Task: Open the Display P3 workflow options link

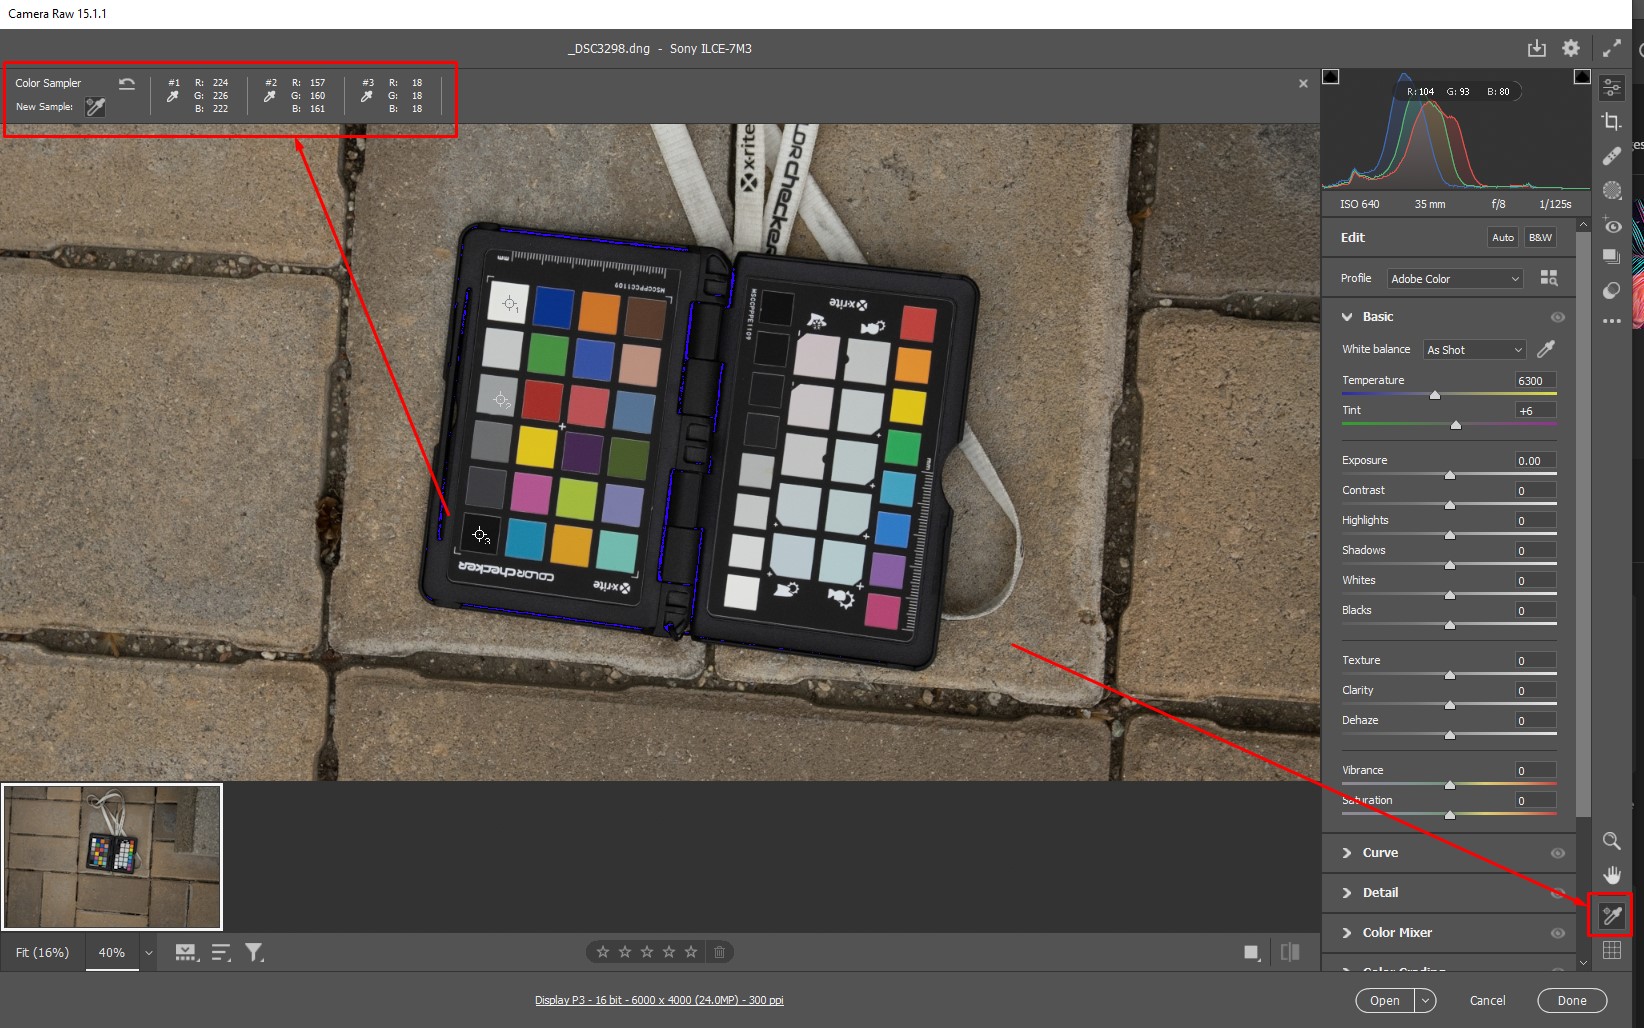Action: pos(659,999)
